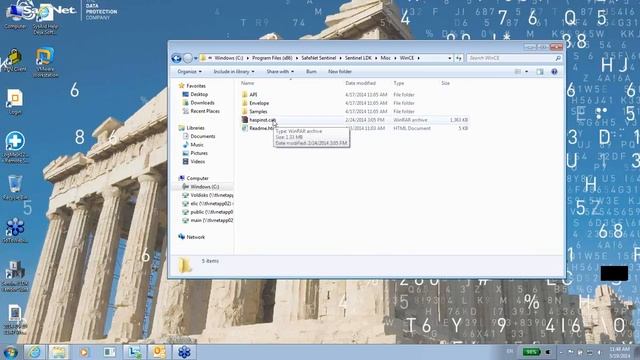Viewport: 640px width, 360px height.
Task: Open the Music library
Action: [196, 144]
